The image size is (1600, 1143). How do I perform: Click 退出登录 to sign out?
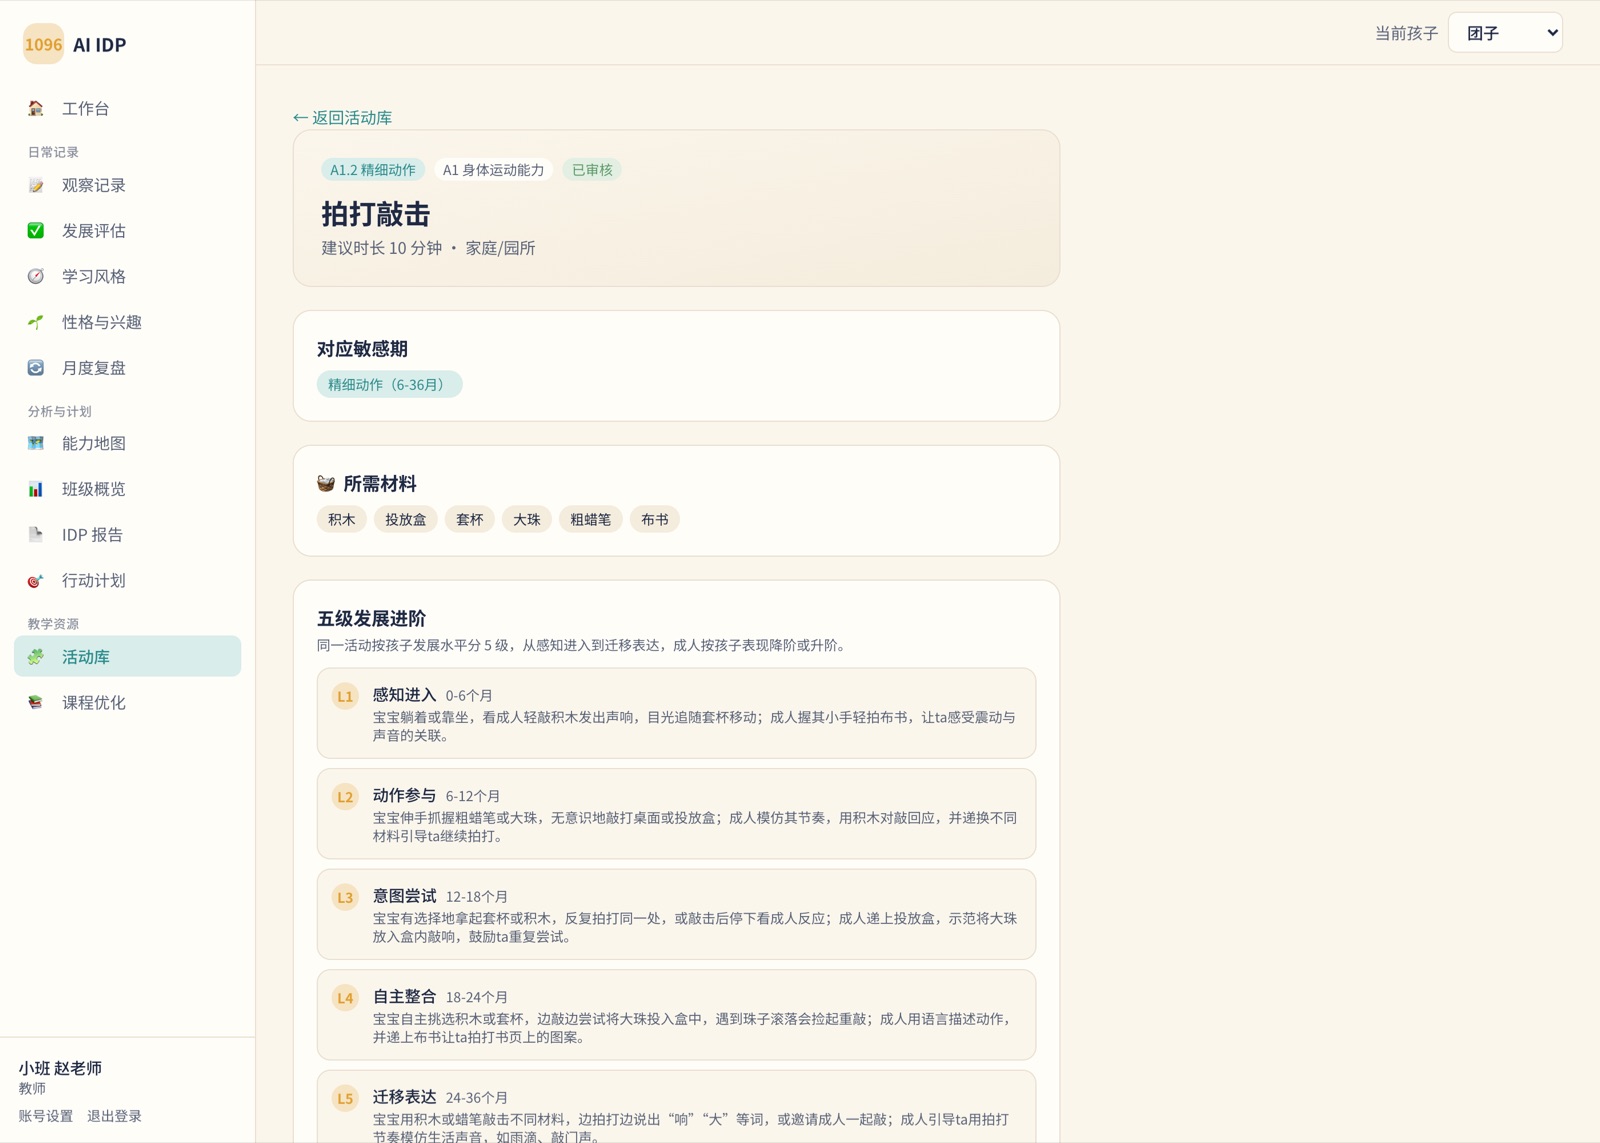(114, 1116)
